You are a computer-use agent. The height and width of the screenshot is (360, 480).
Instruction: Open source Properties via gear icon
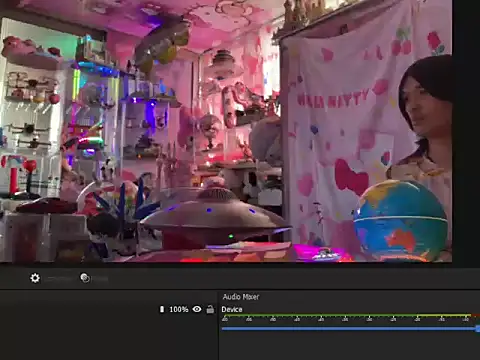(35, 278)
